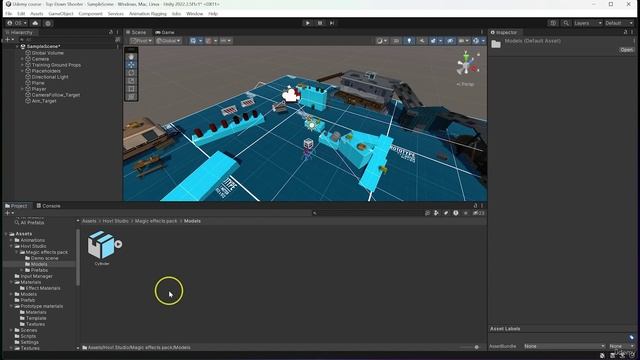Click the Scene orientation gizmo
This screenshot has width=640, height=360.
[467, 64]
